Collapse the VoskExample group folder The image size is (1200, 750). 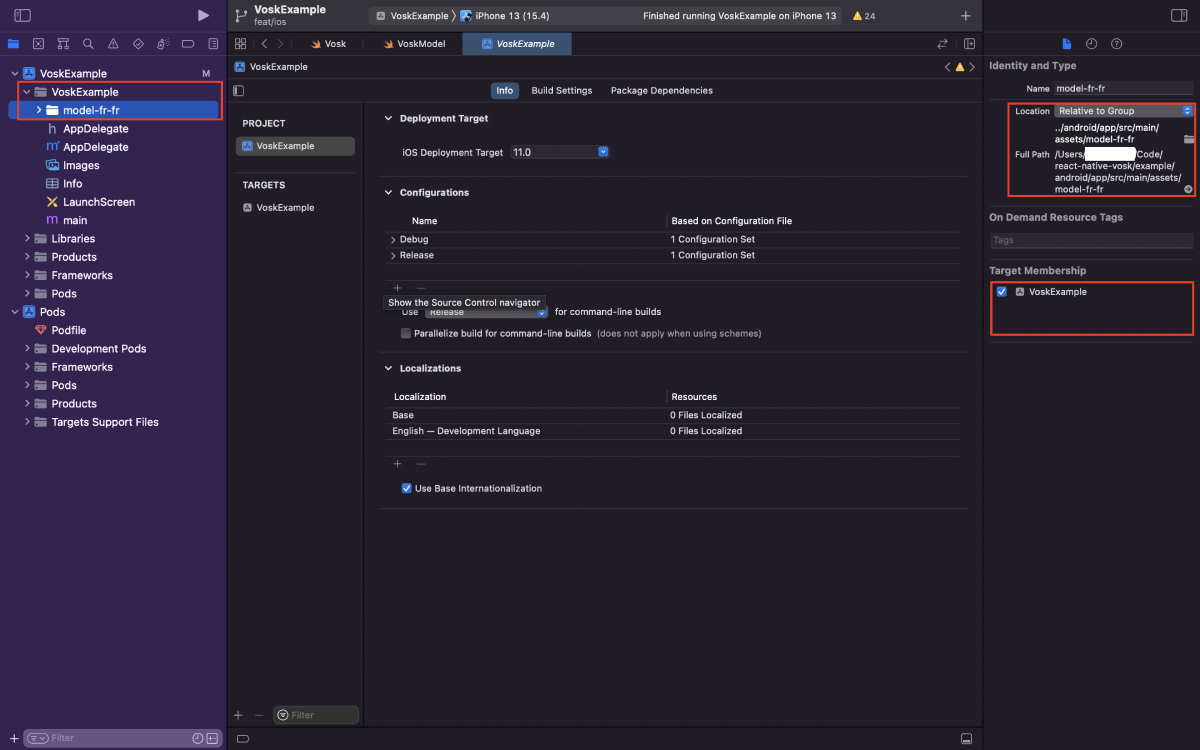click(27, 92)
